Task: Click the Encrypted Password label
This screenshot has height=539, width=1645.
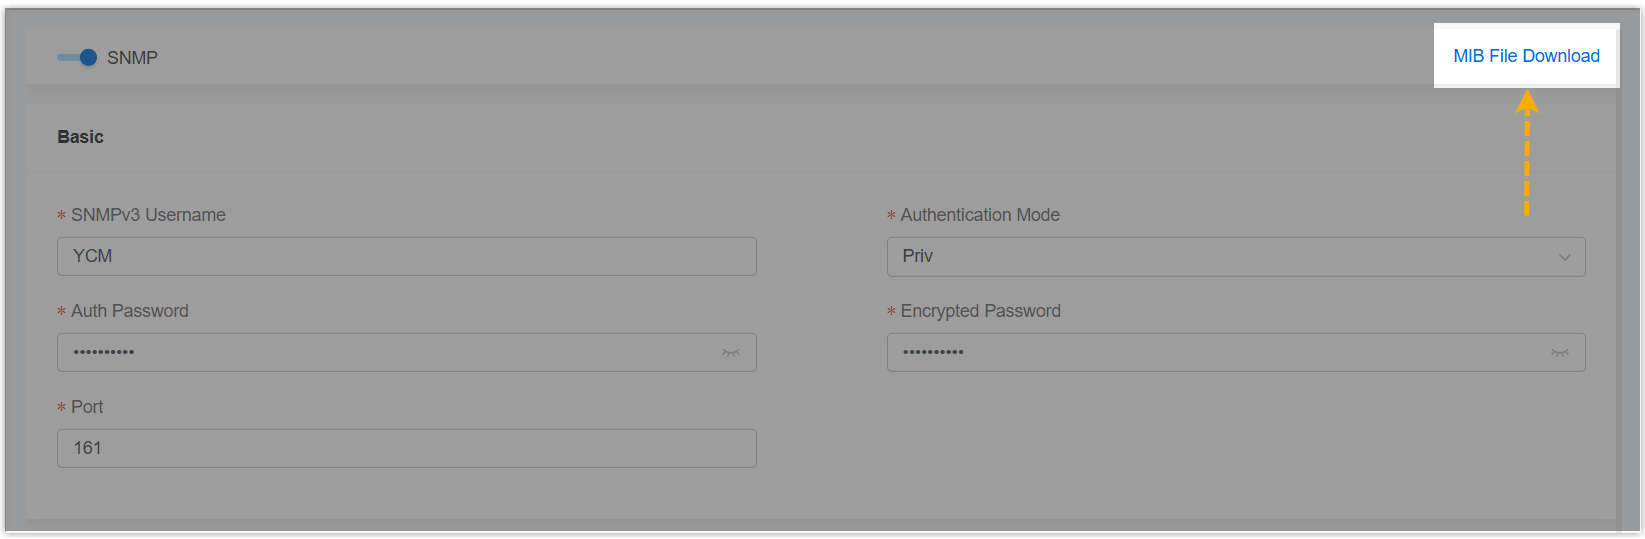Action: (980, 311)
